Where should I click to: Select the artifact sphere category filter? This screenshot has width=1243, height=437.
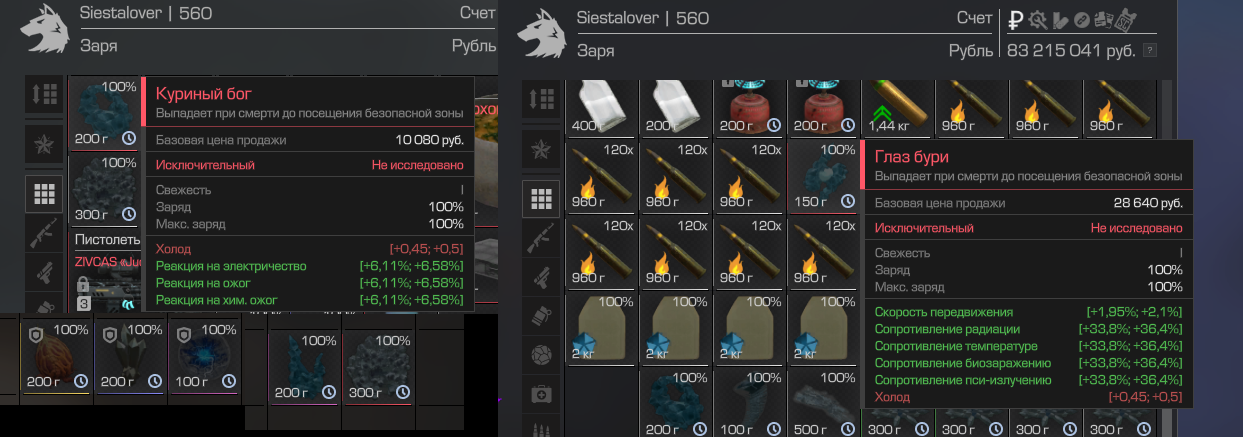tap(542, 355)
